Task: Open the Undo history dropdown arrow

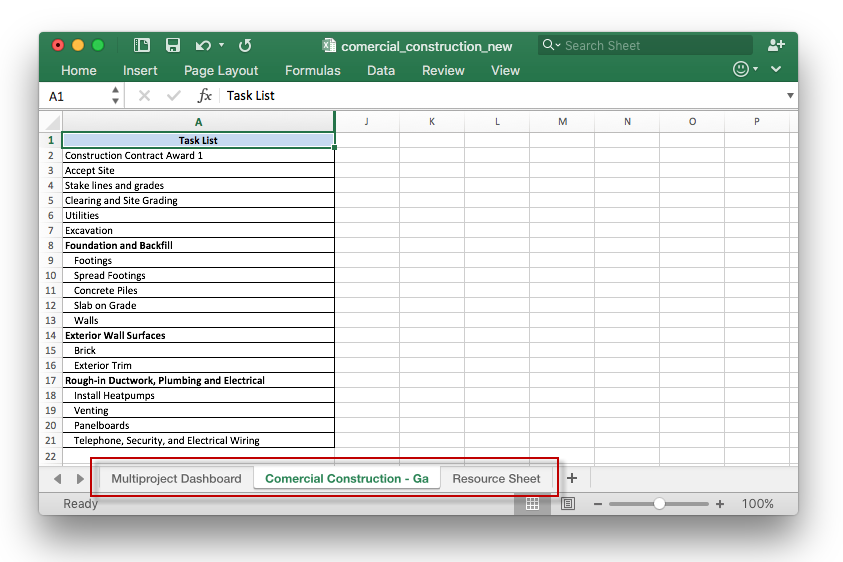Action: [x=222, y=45]
